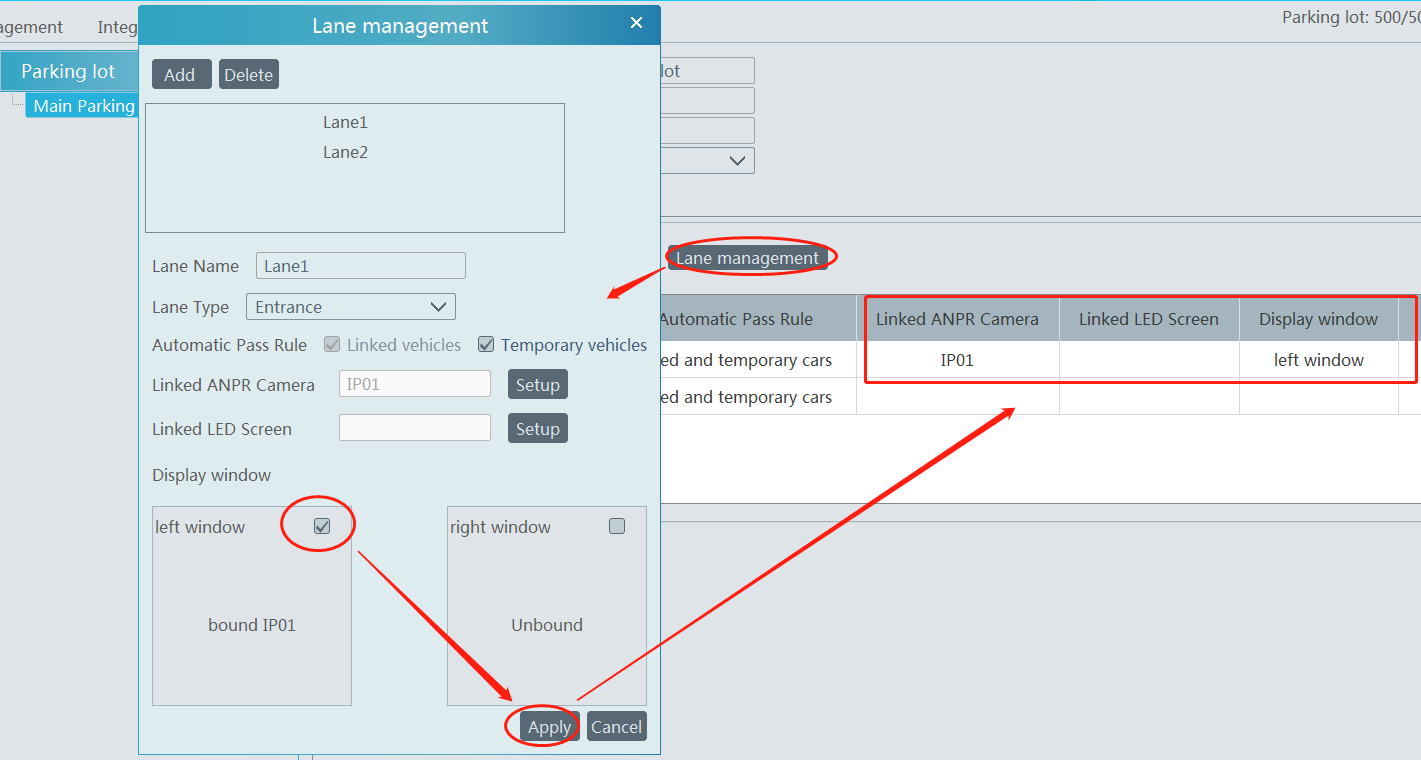Select Main Parking tree item
The height and width of the screenshot is (760, 1421).
point(83,106)
